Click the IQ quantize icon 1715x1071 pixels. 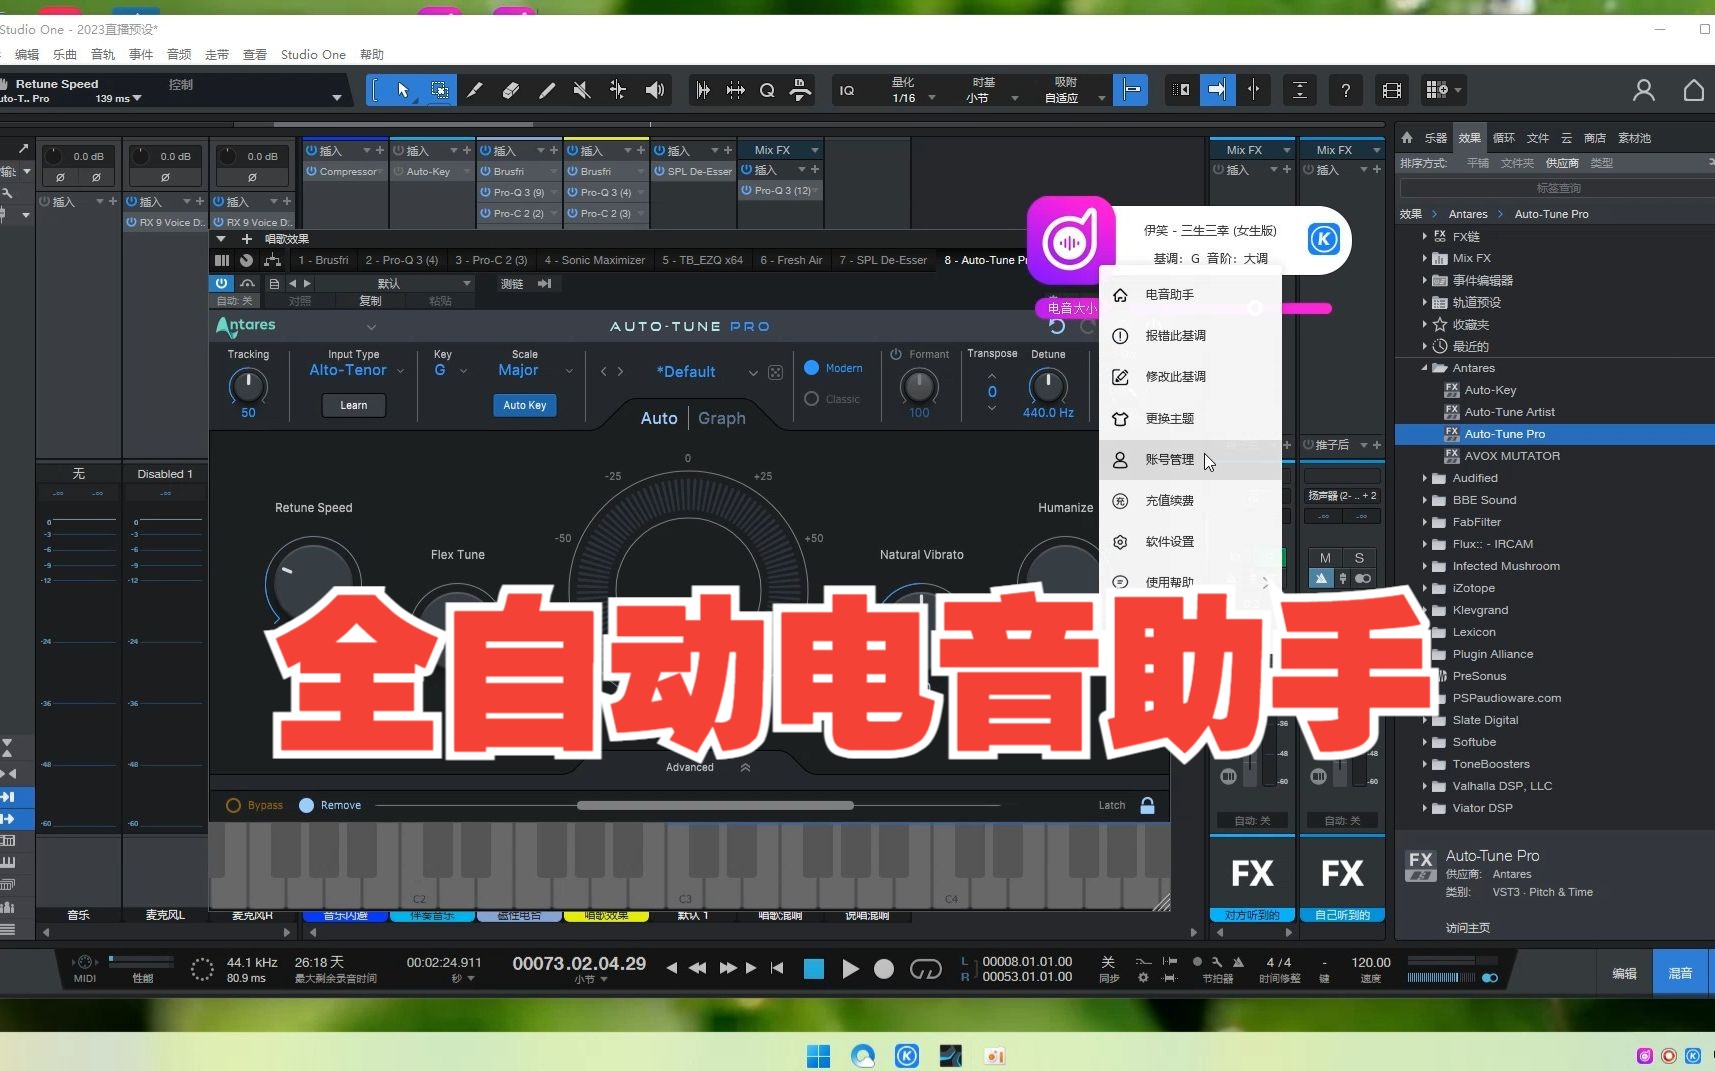(x=847, y=90)
